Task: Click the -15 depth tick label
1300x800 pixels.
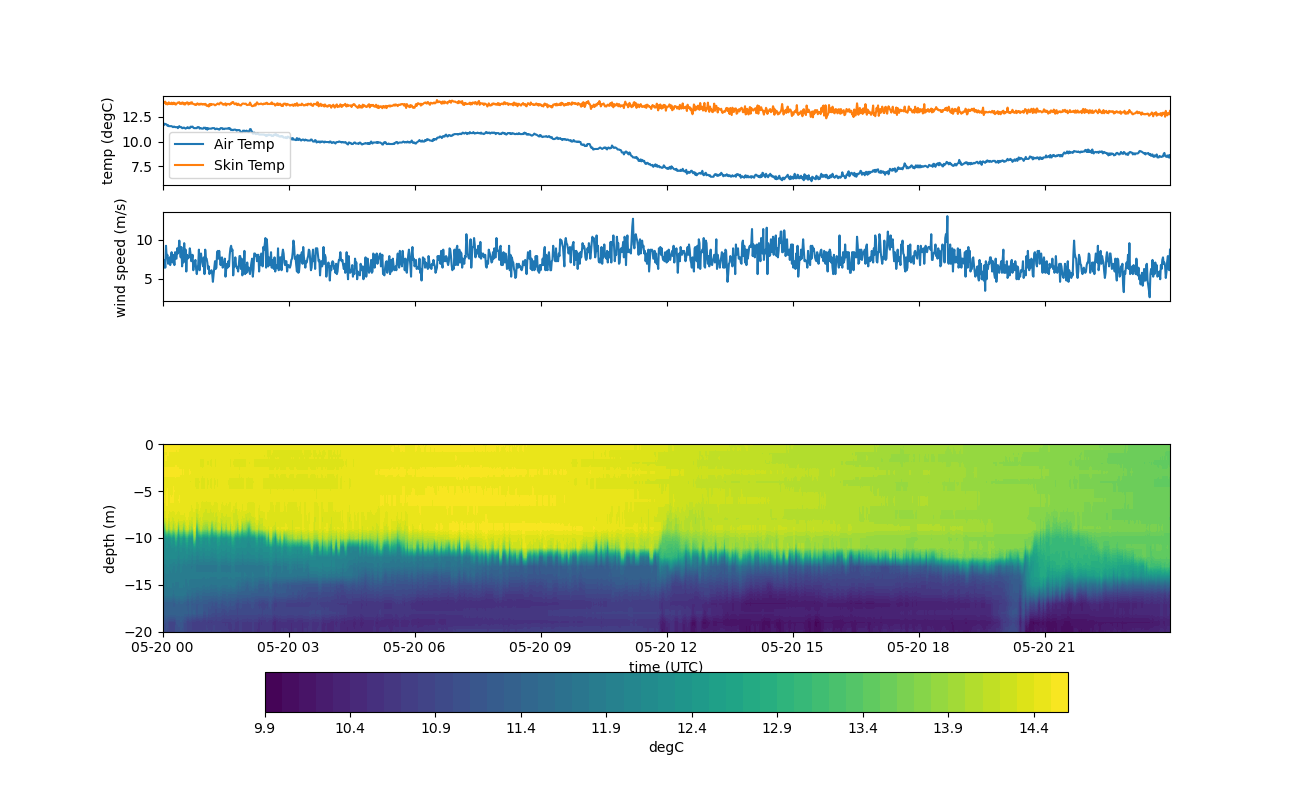Action: 143,585
